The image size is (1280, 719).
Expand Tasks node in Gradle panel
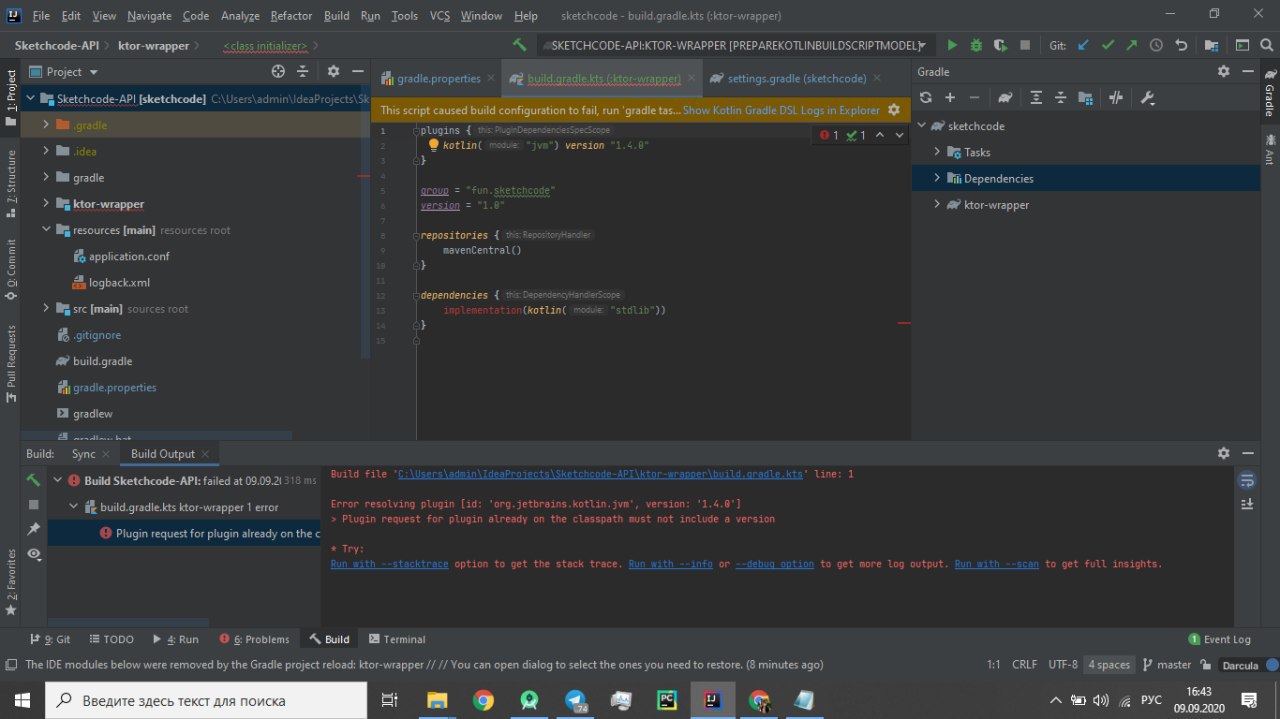click(x=937, y=152)
